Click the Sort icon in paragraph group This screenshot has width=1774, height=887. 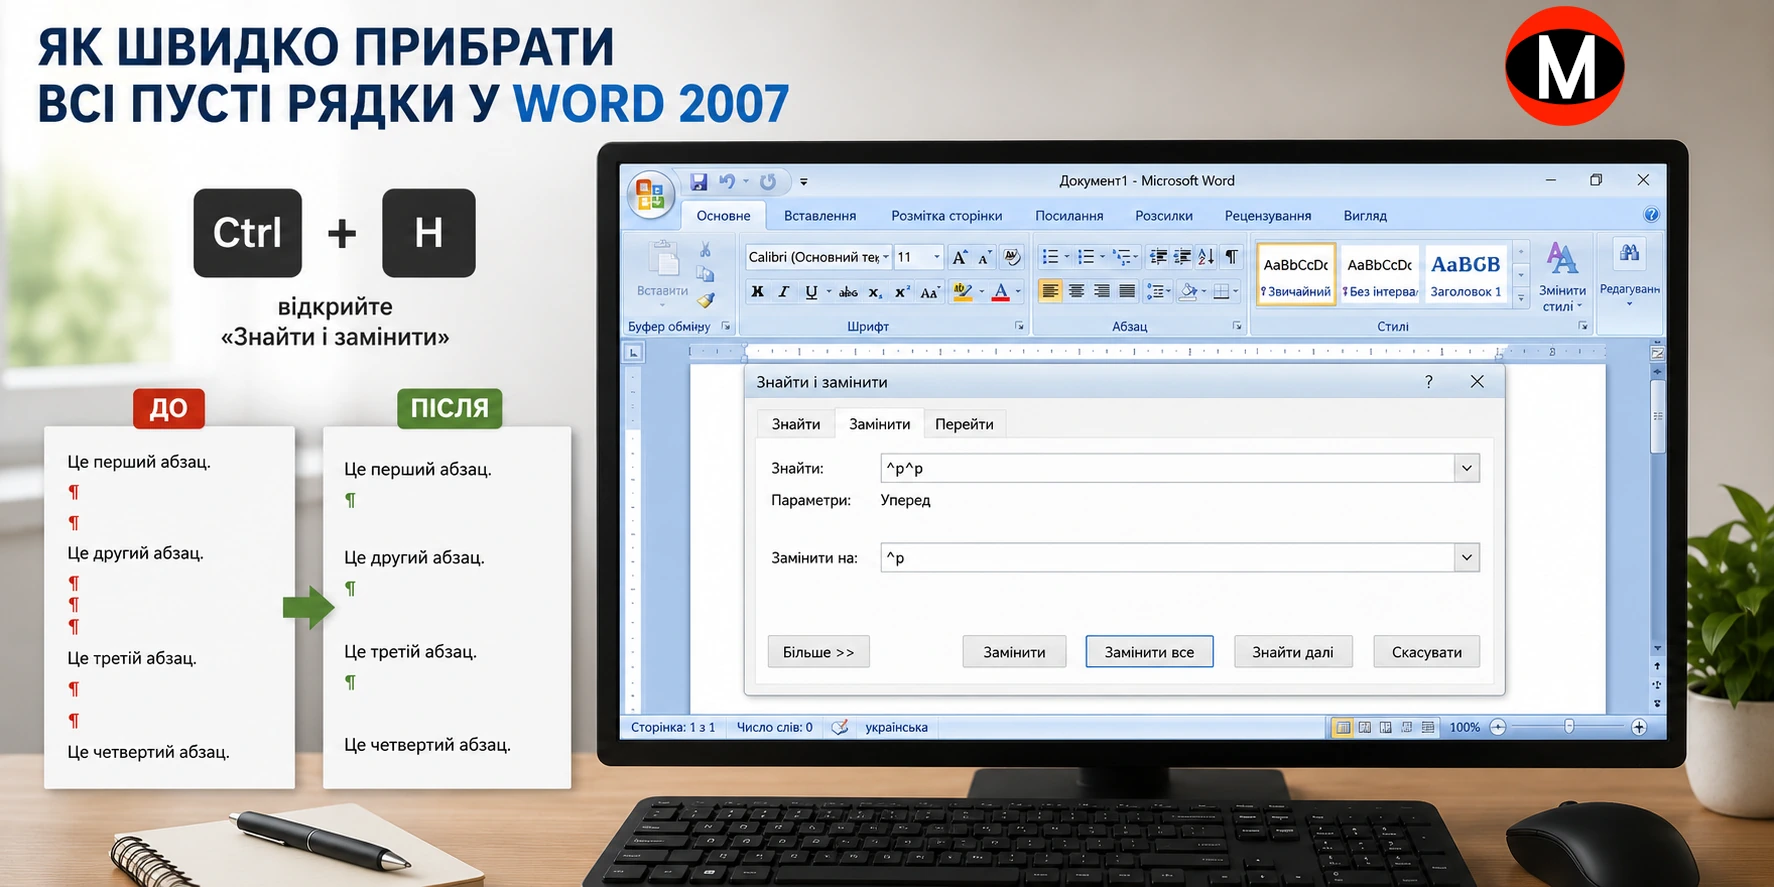(x=1206, y=257)
